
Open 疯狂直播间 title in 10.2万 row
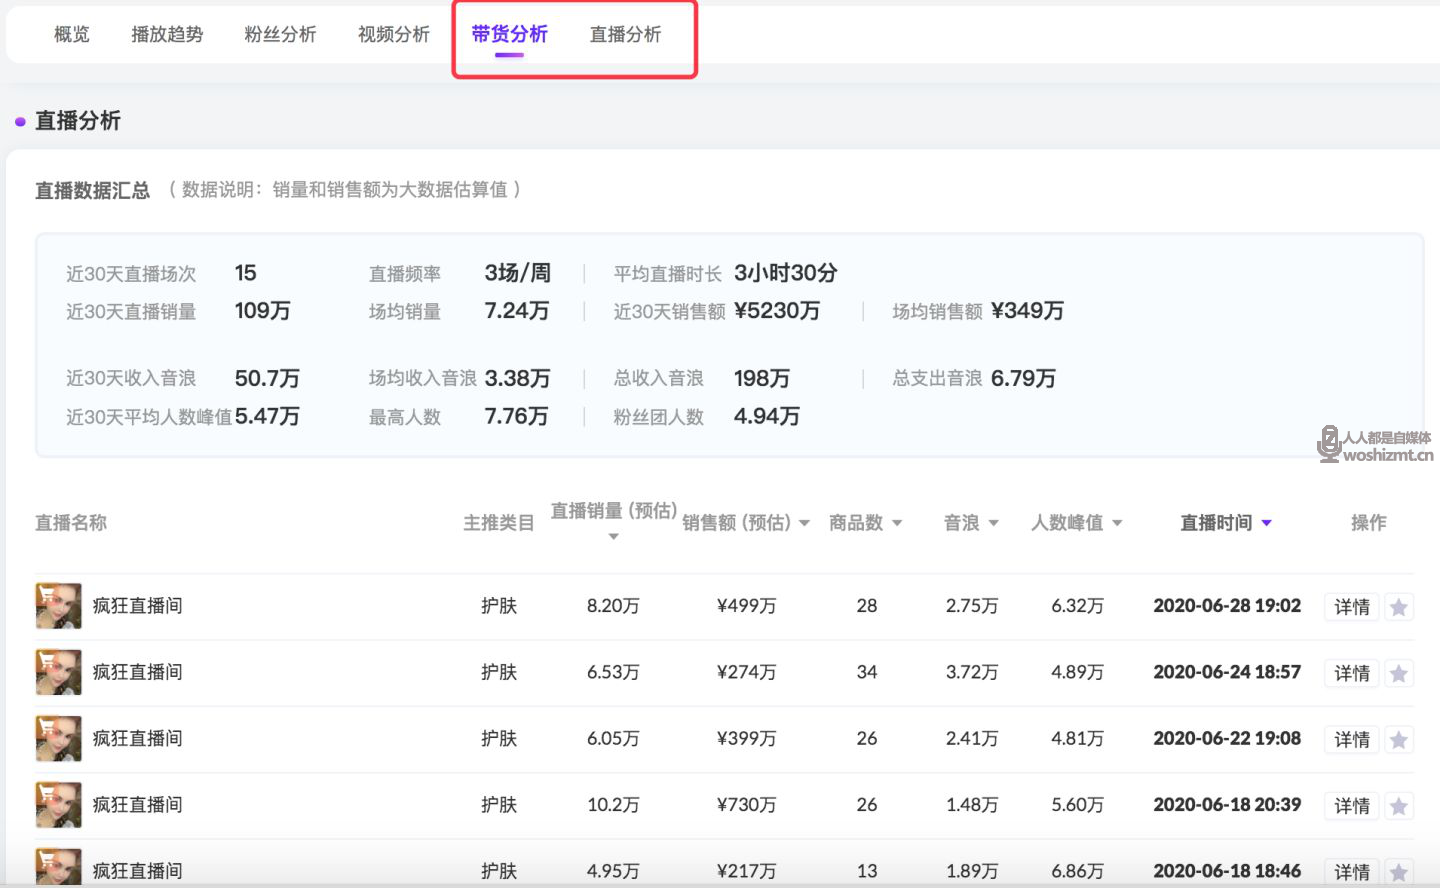coord(137,803)
